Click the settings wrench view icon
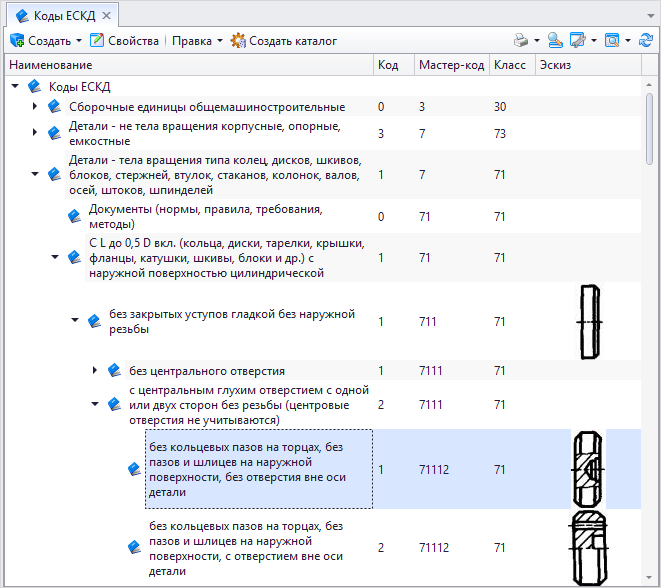The image size is (661, 588). pos(578,41)
